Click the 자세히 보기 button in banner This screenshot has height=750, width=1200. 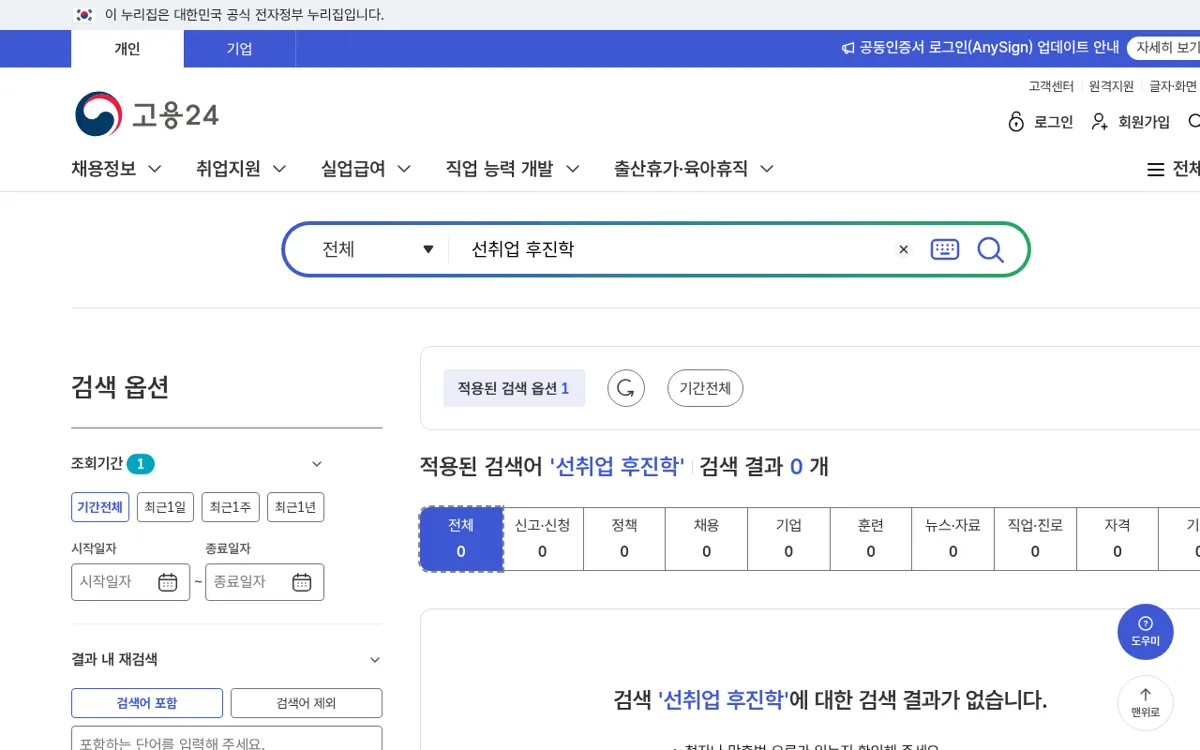click(x=1164, y=48)
